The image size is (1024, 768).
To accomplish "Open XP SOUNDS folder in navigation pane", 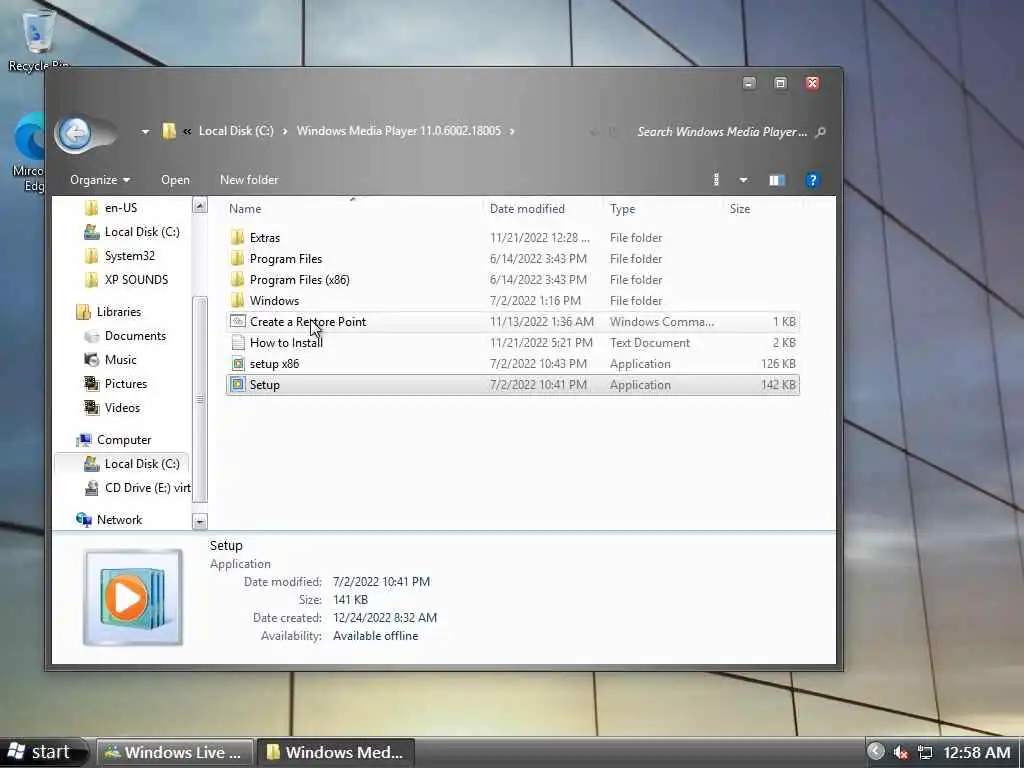I will coord(136,280).
